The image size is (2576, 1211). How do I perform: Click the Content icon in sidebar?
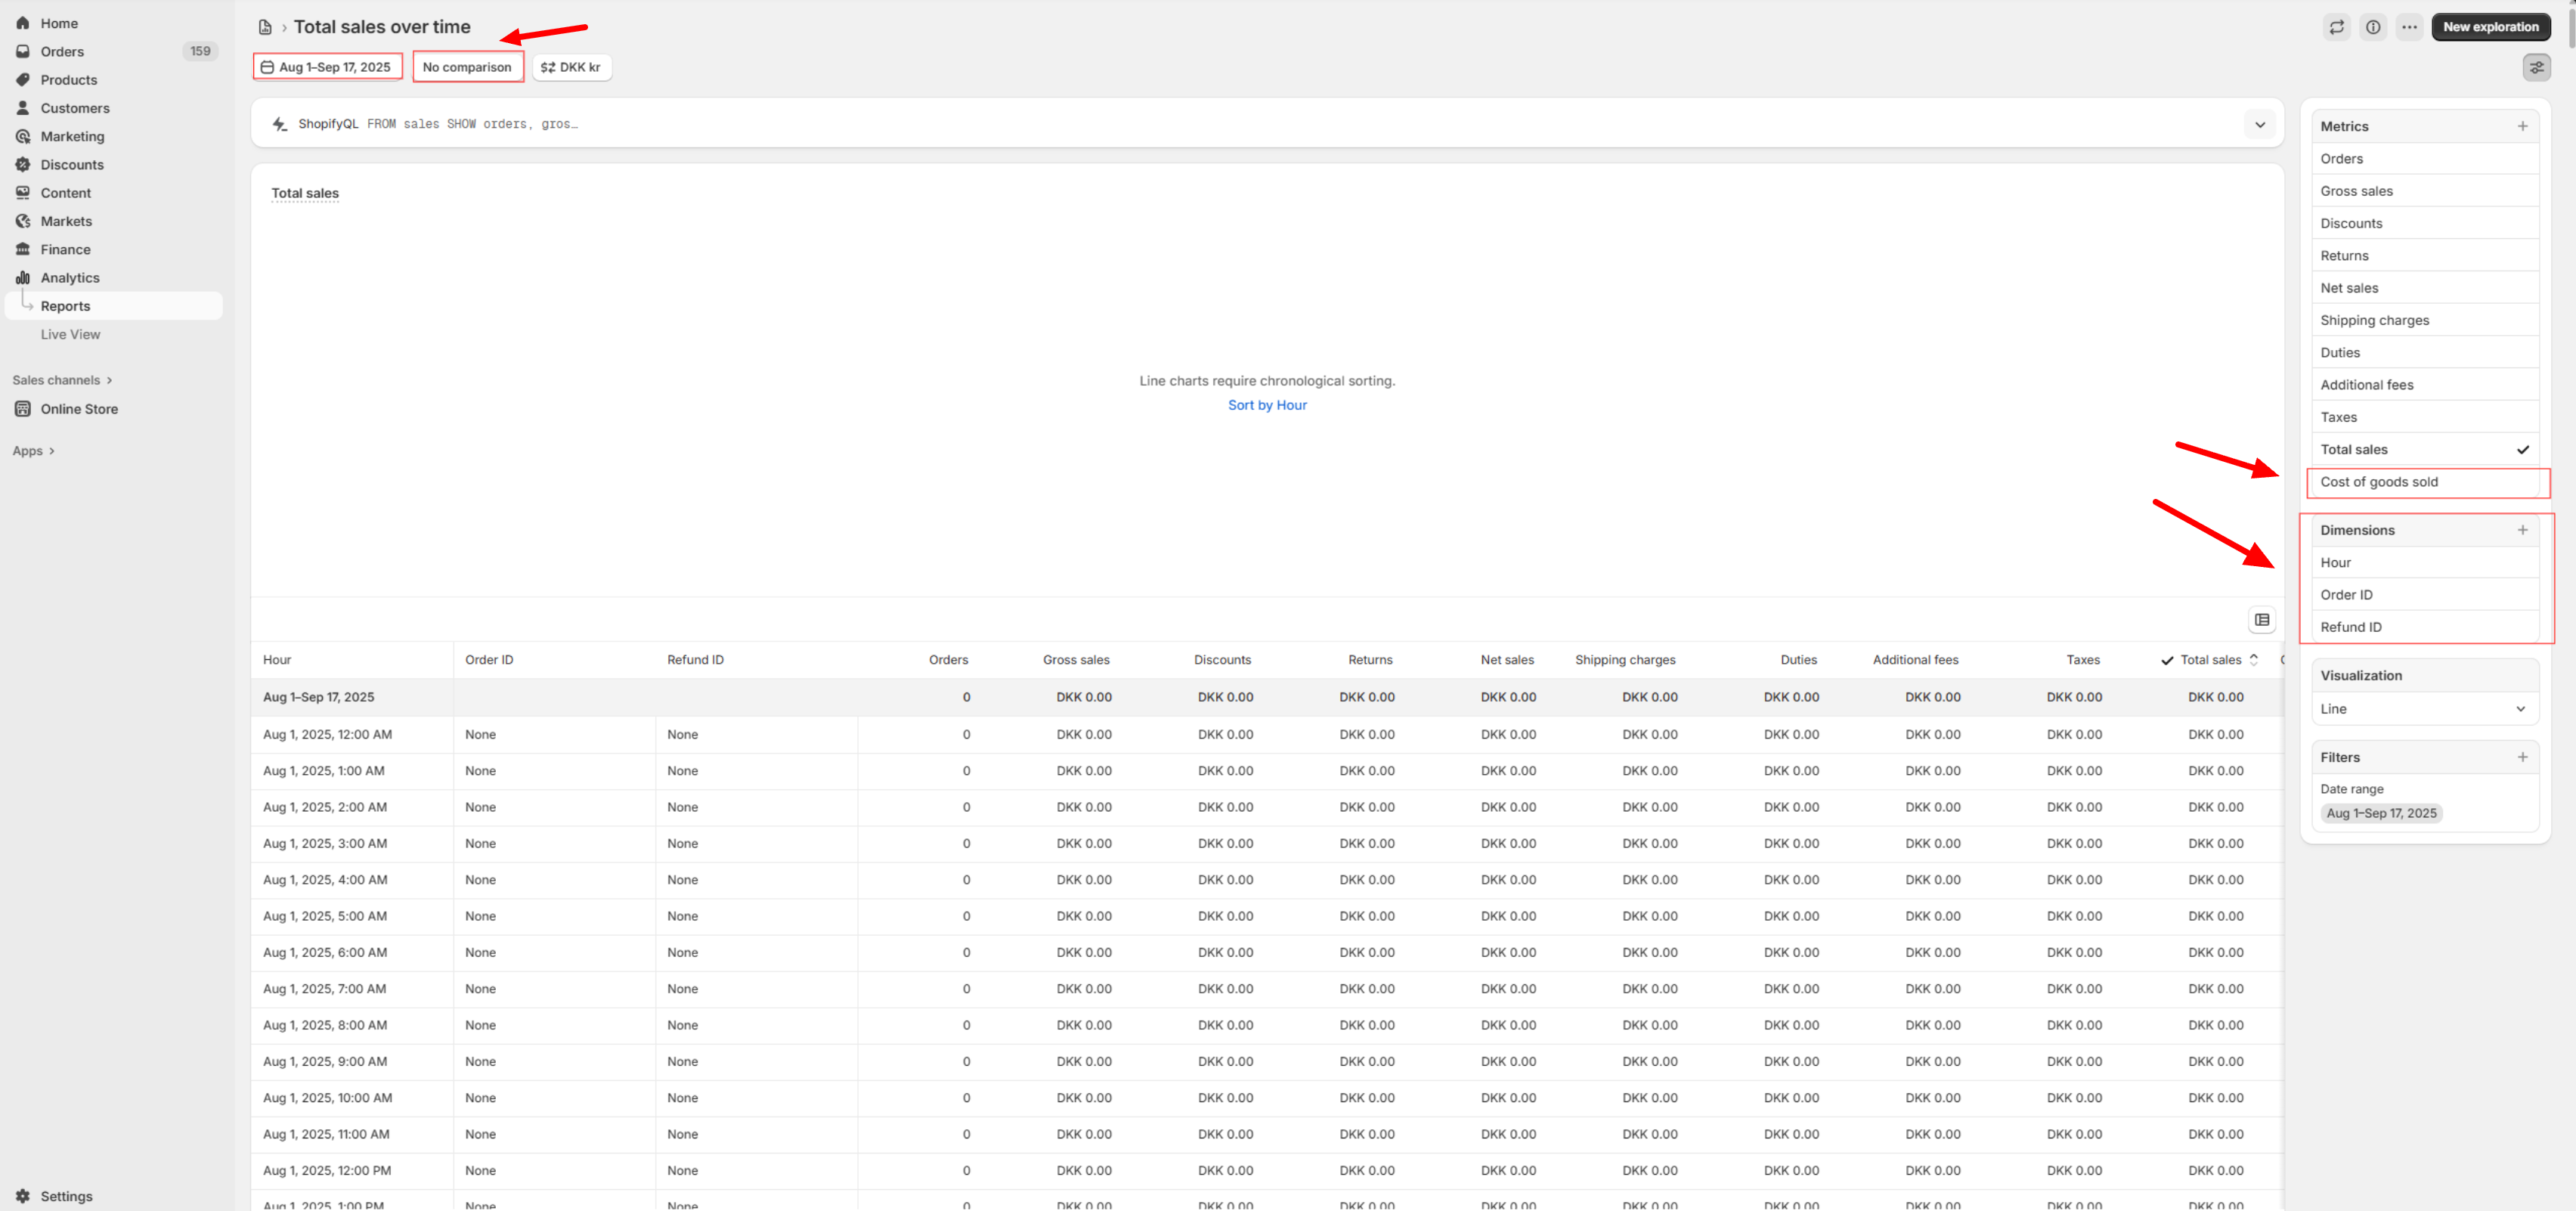tap(23, 193)
